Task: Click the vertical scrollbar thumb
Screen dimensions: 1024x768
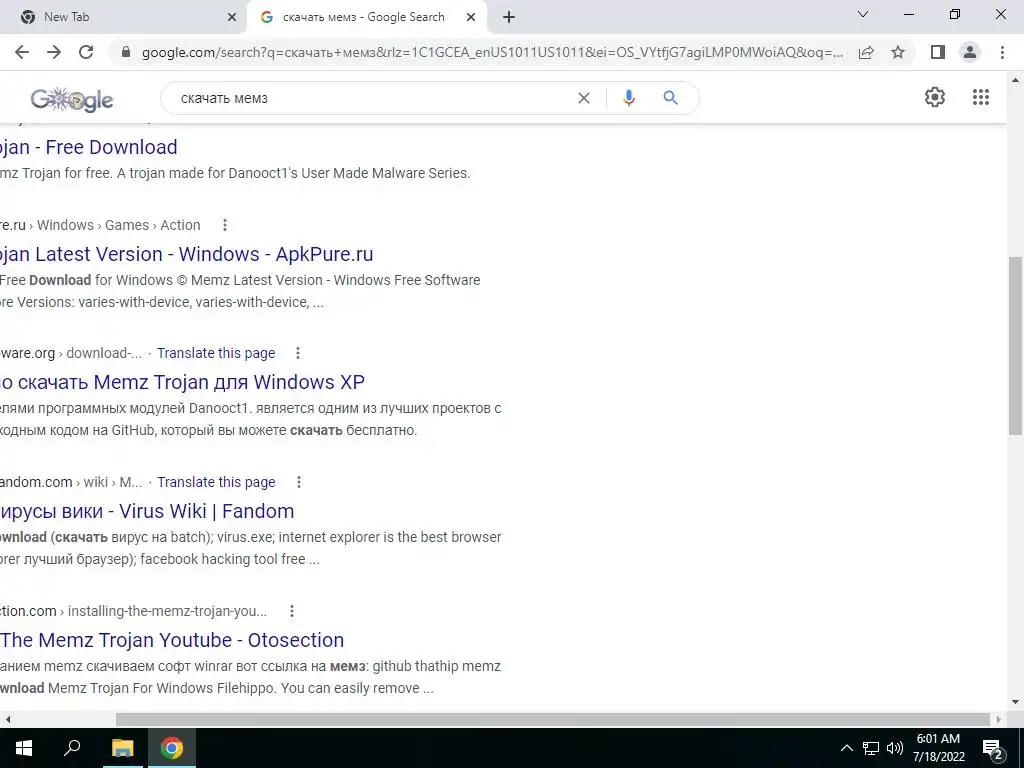Action: [1015, 345]
